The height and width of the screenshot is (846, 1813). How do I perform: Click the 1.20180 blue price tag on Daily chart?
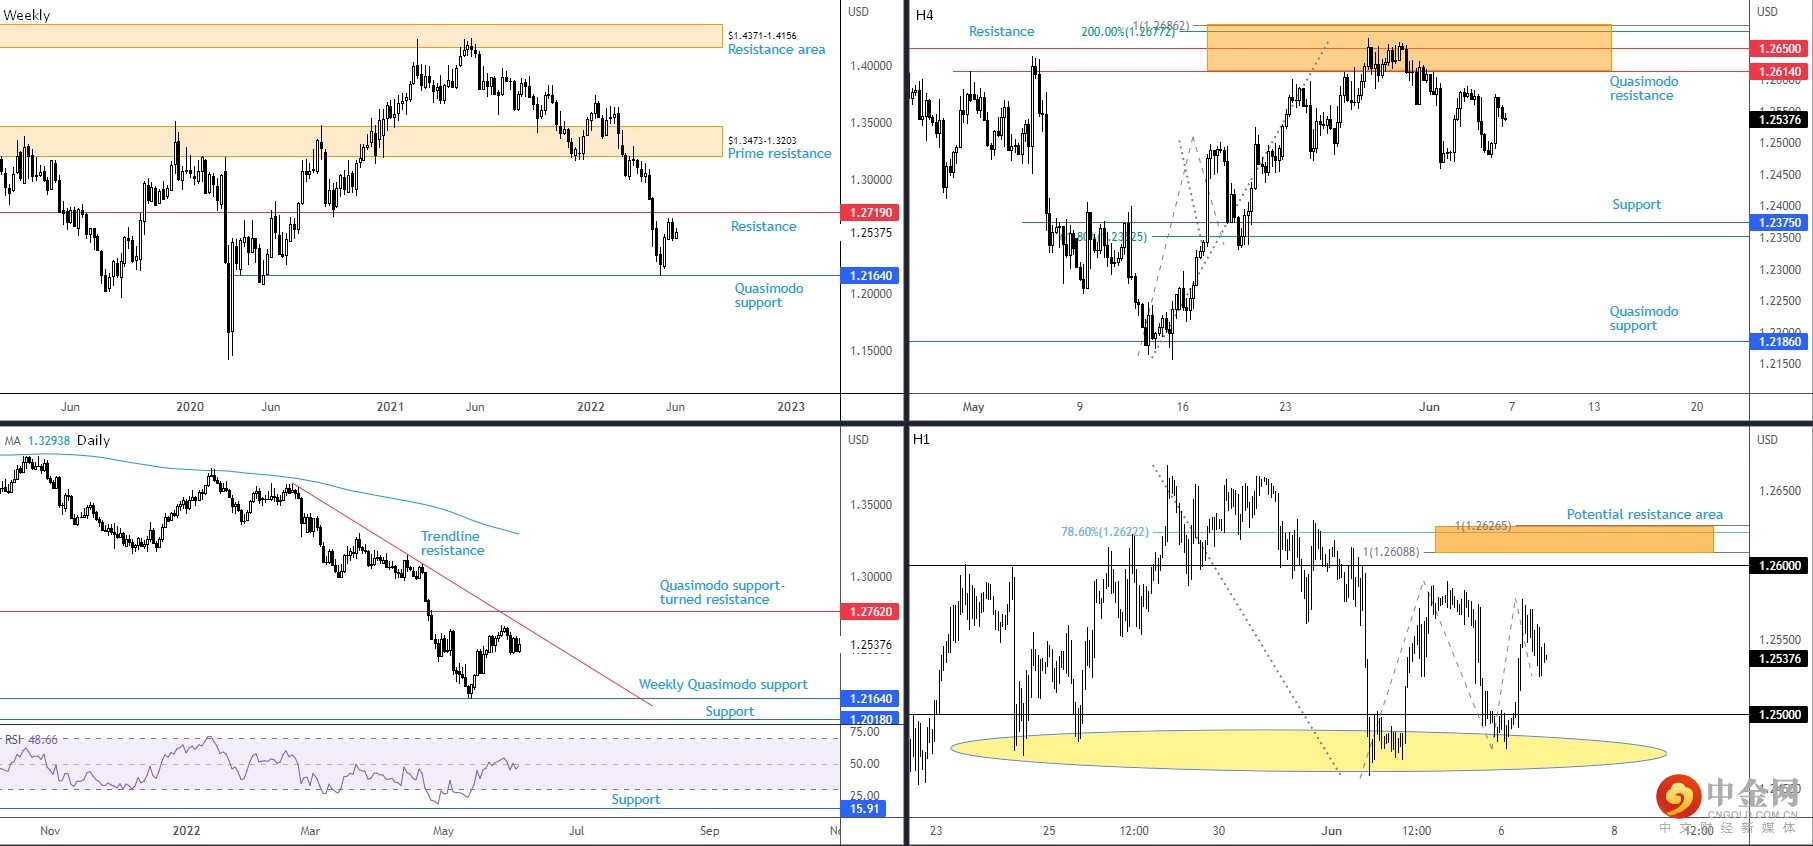[x=871, y=719]
